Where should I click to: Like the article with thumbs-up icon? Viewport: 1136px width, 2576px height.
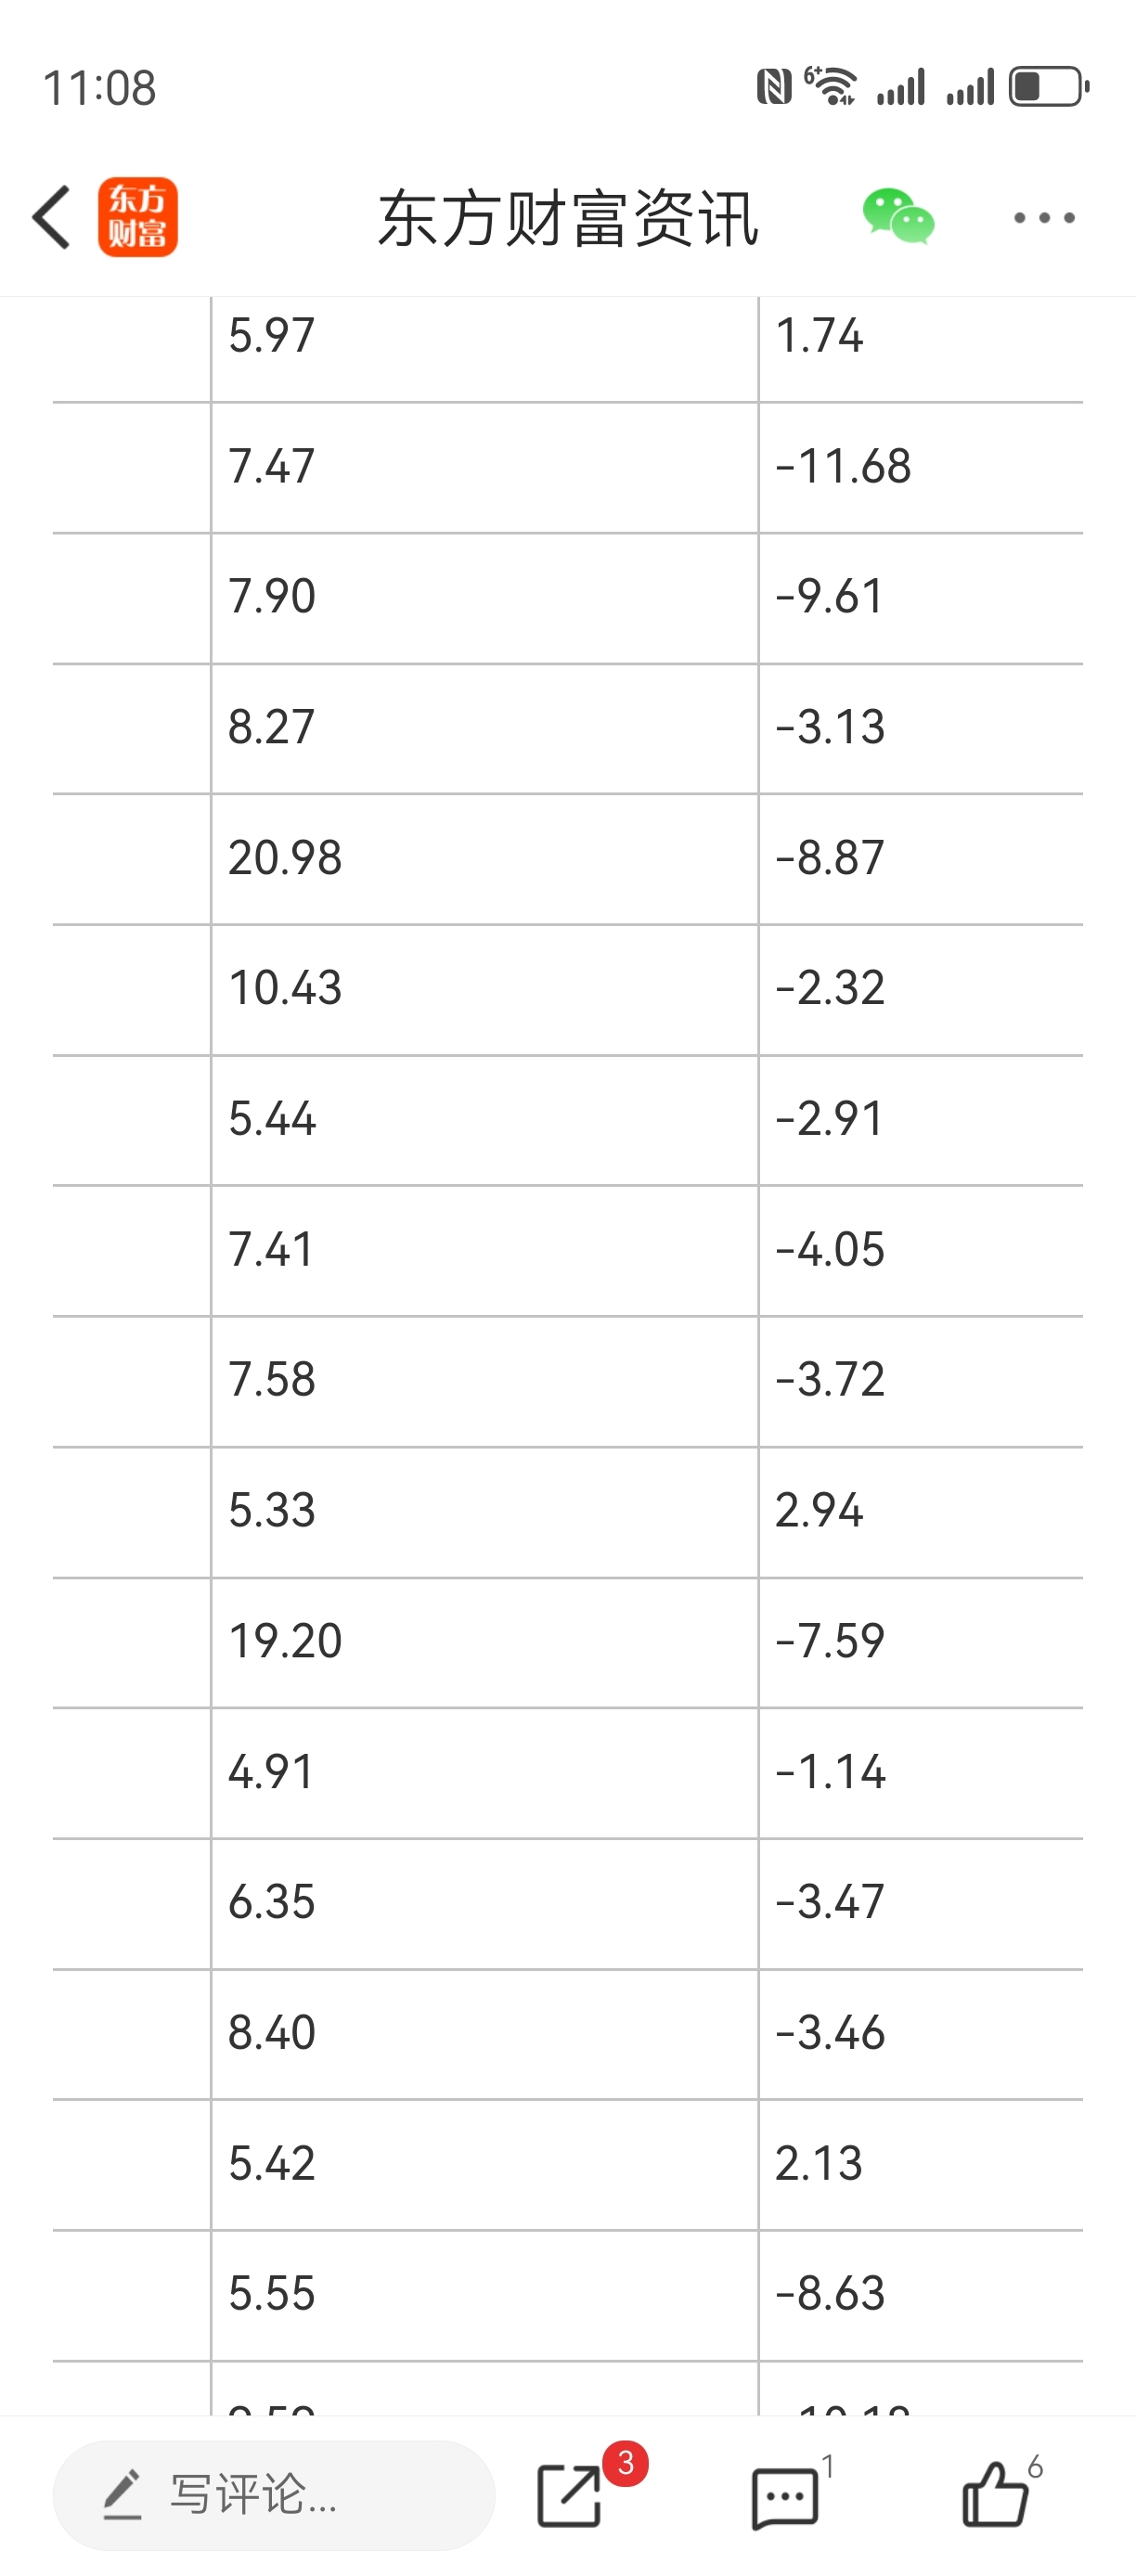[x=995, y=2494]
